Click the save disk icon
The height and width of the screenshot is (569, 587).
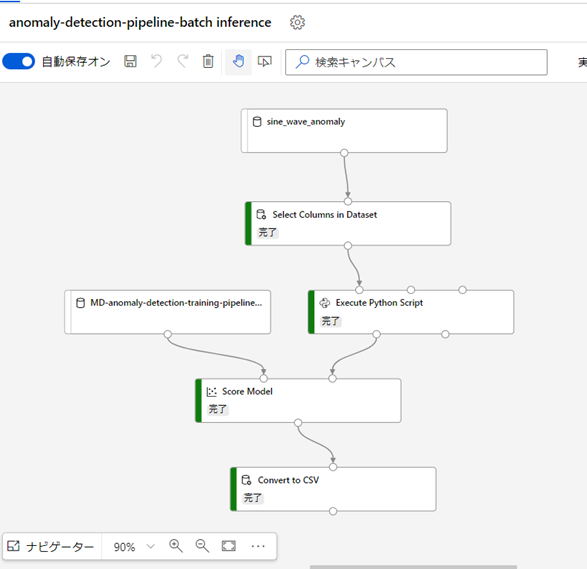pyautogui.click(x=130, y=61)
